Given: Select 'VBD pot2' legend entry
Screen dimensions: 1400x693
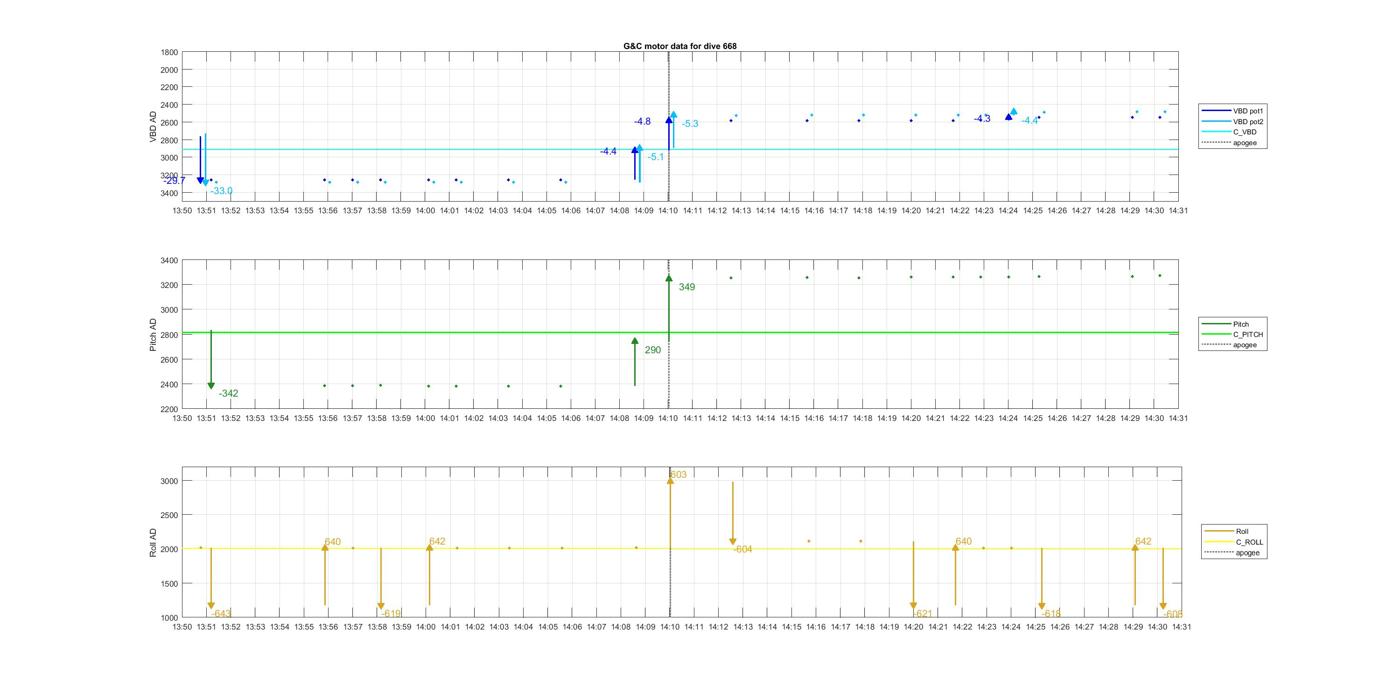Looking at the screenshot, I should click(x=1248, y=121).
